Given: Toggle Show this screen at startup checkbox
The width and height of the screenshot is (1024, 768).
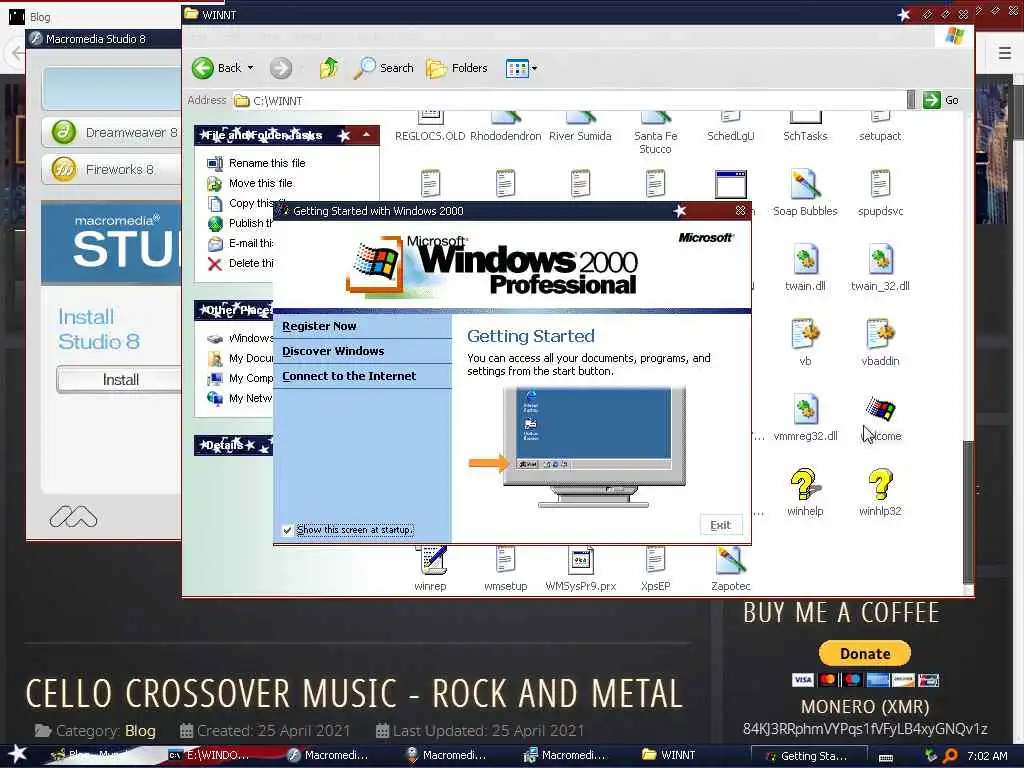Looking at the screenshot, I should pyautogui.click(x=287, y=530).
